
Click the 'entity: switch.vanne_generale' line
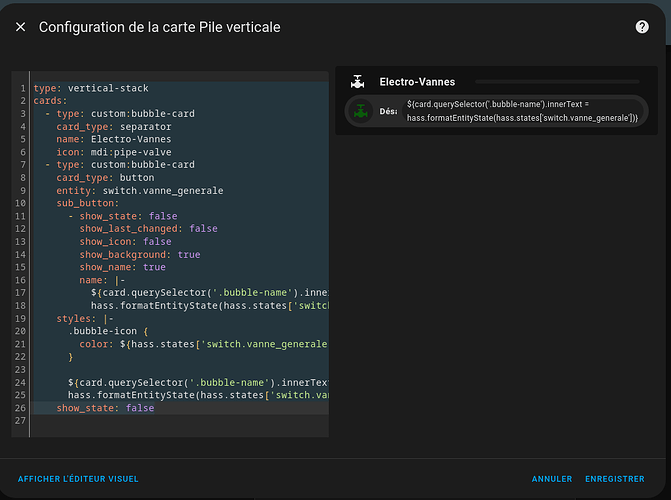(140, 190)
